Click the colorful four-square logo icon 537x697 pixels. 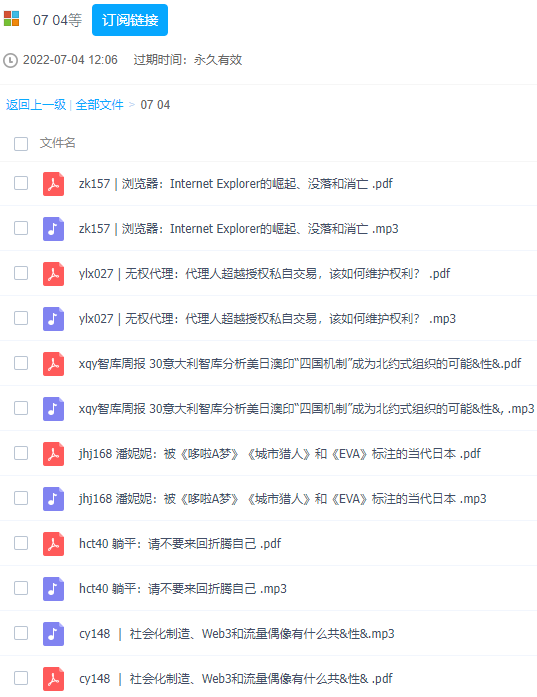click(12, 19)
